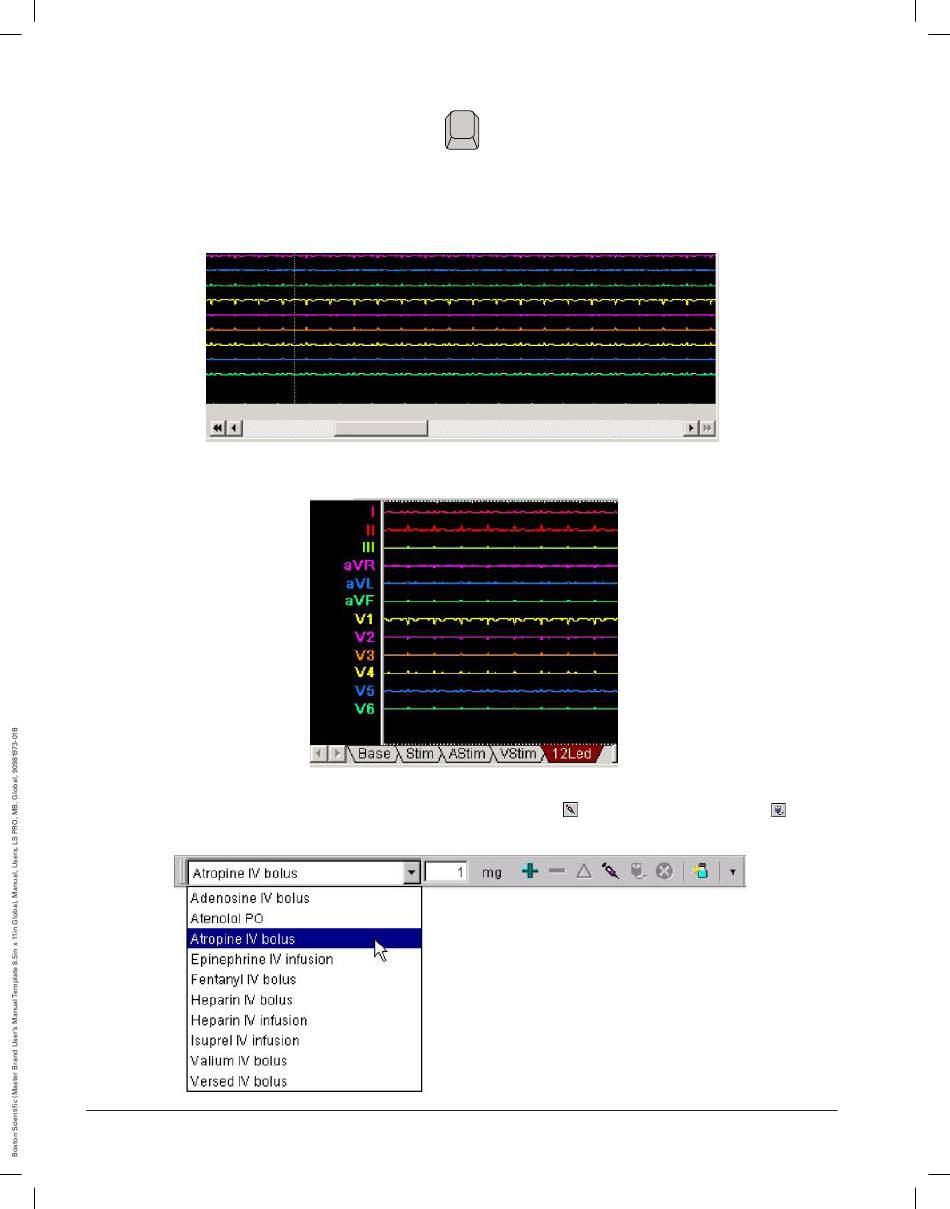Select Heparin IV bolus from list
Image resolution: width=950 pixels, height=1209 pixels.
[x=304, y=1000]
